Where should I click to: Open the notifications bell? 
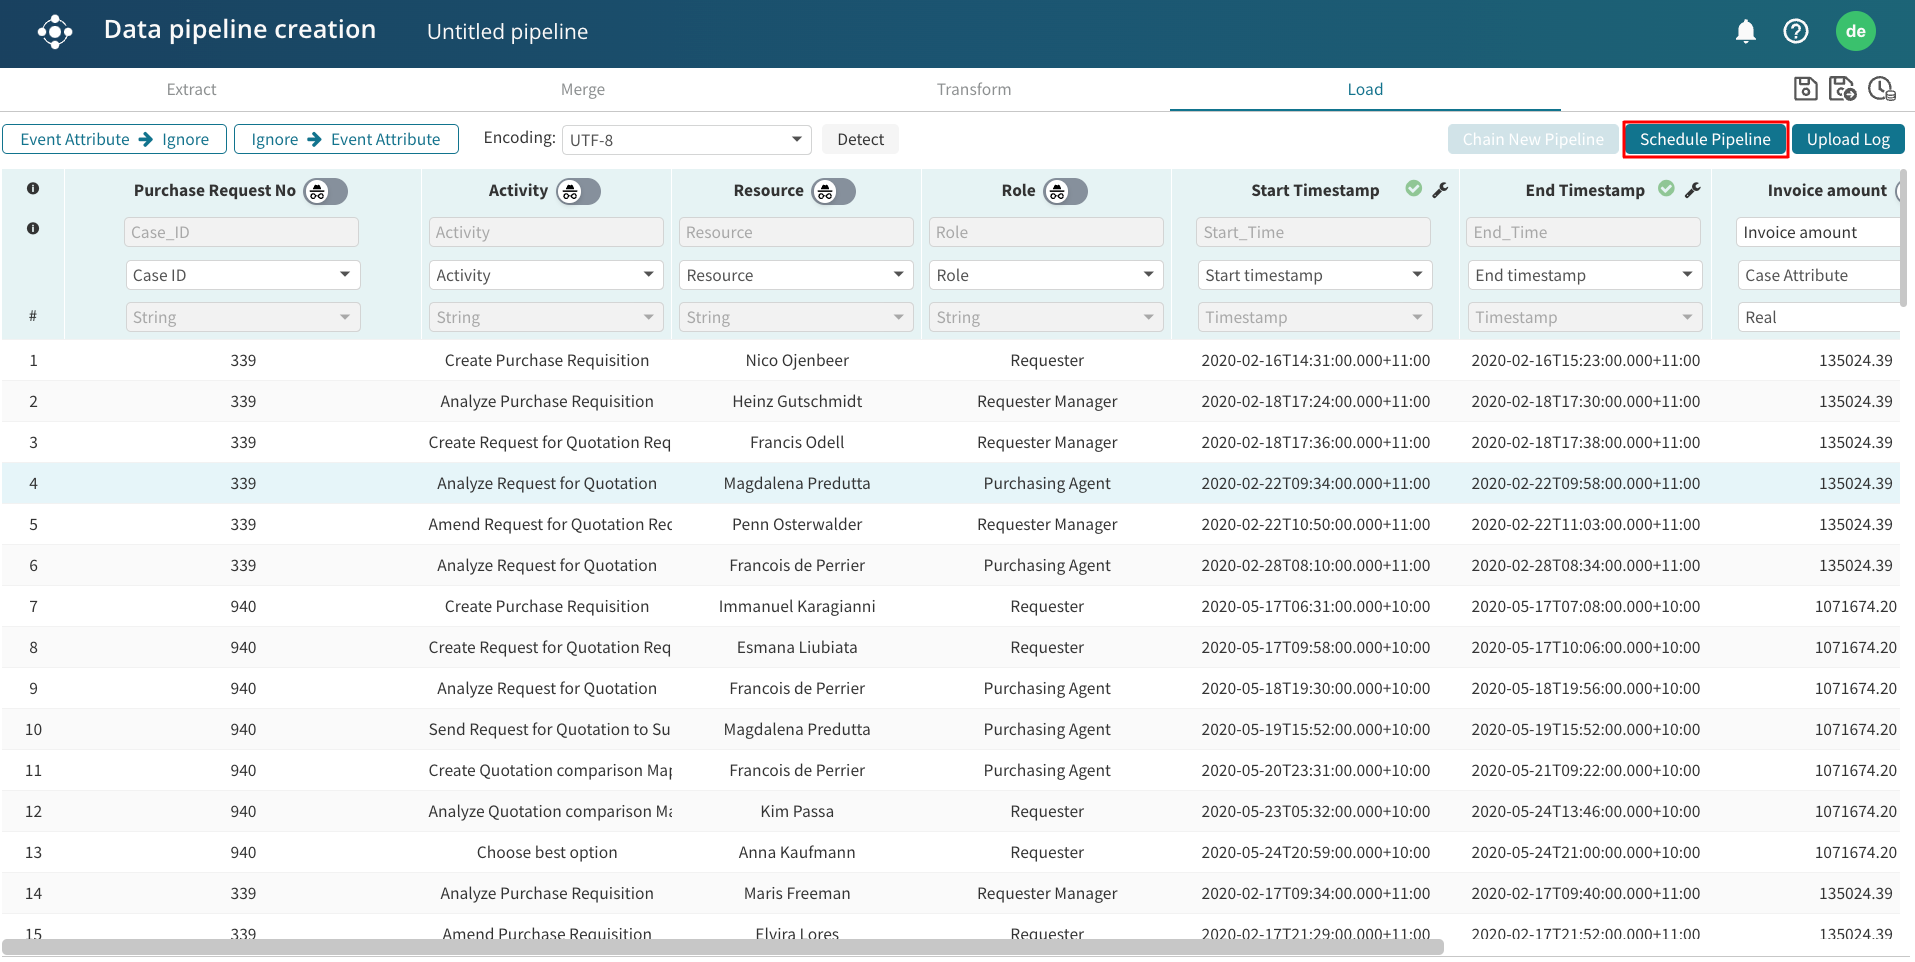coord(1746,32)
